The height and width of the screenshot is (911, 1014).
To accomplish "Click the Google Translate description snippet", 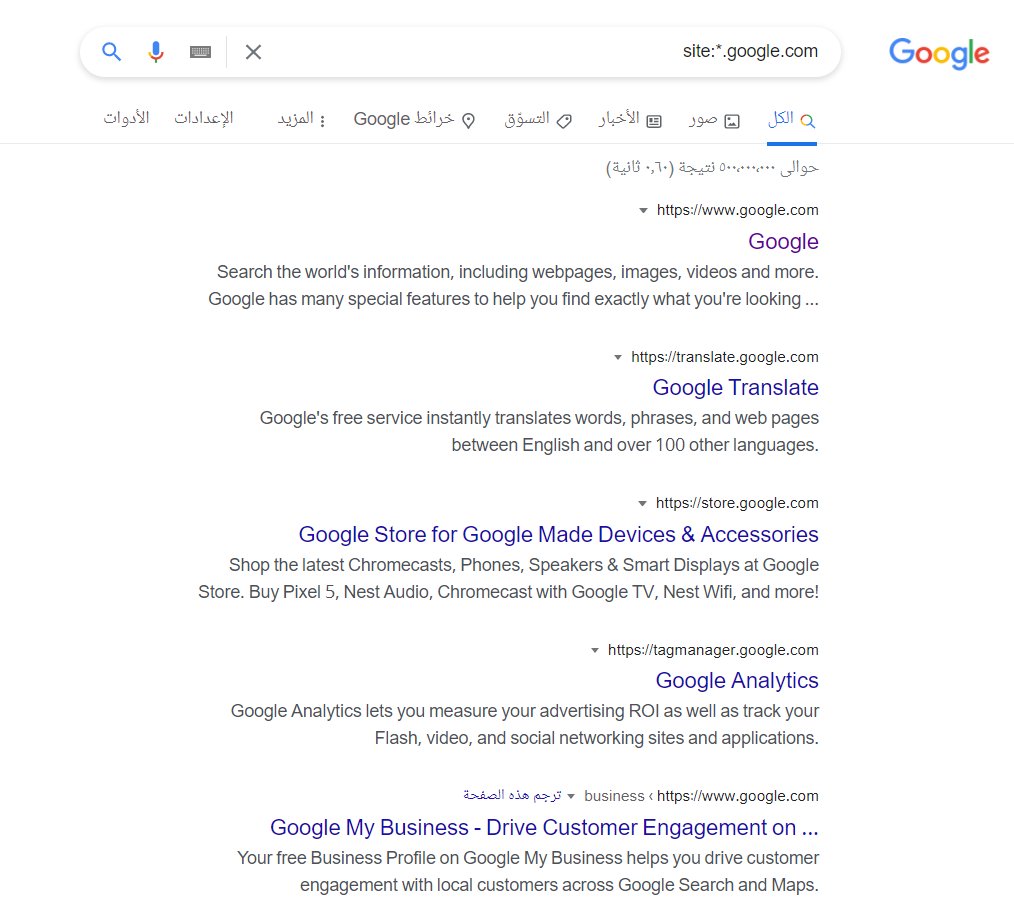I will tap(539, 431).
